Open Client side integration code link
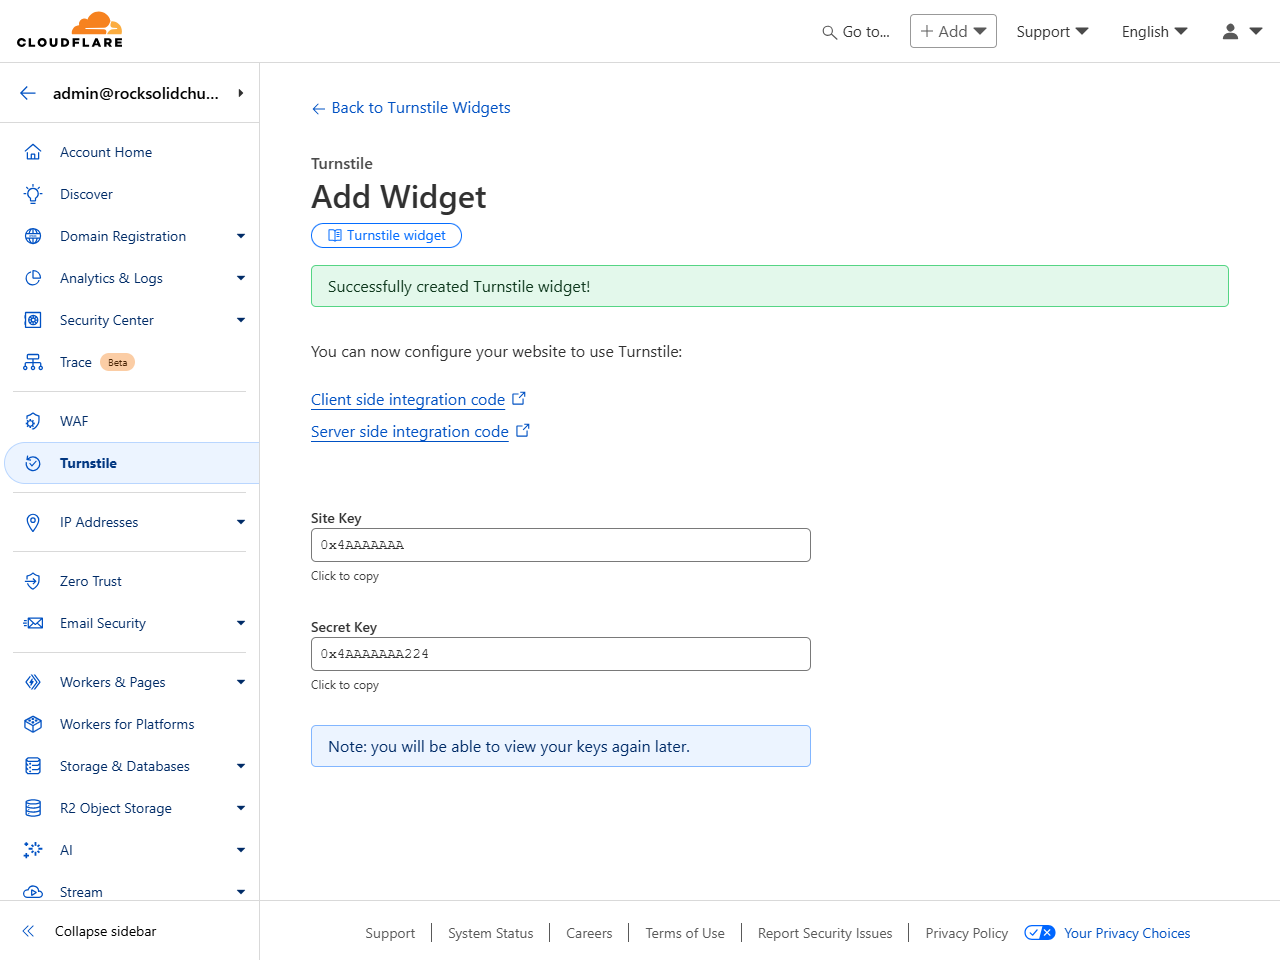The height and width of the screenshot is (960, 1280). click(408, 399)
